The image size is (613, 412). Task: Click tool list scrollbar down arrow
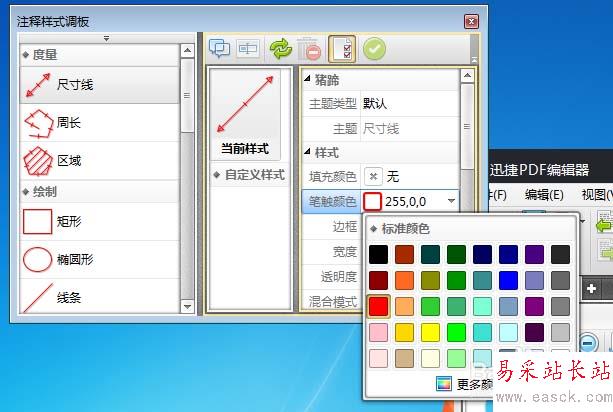[187, 307]
